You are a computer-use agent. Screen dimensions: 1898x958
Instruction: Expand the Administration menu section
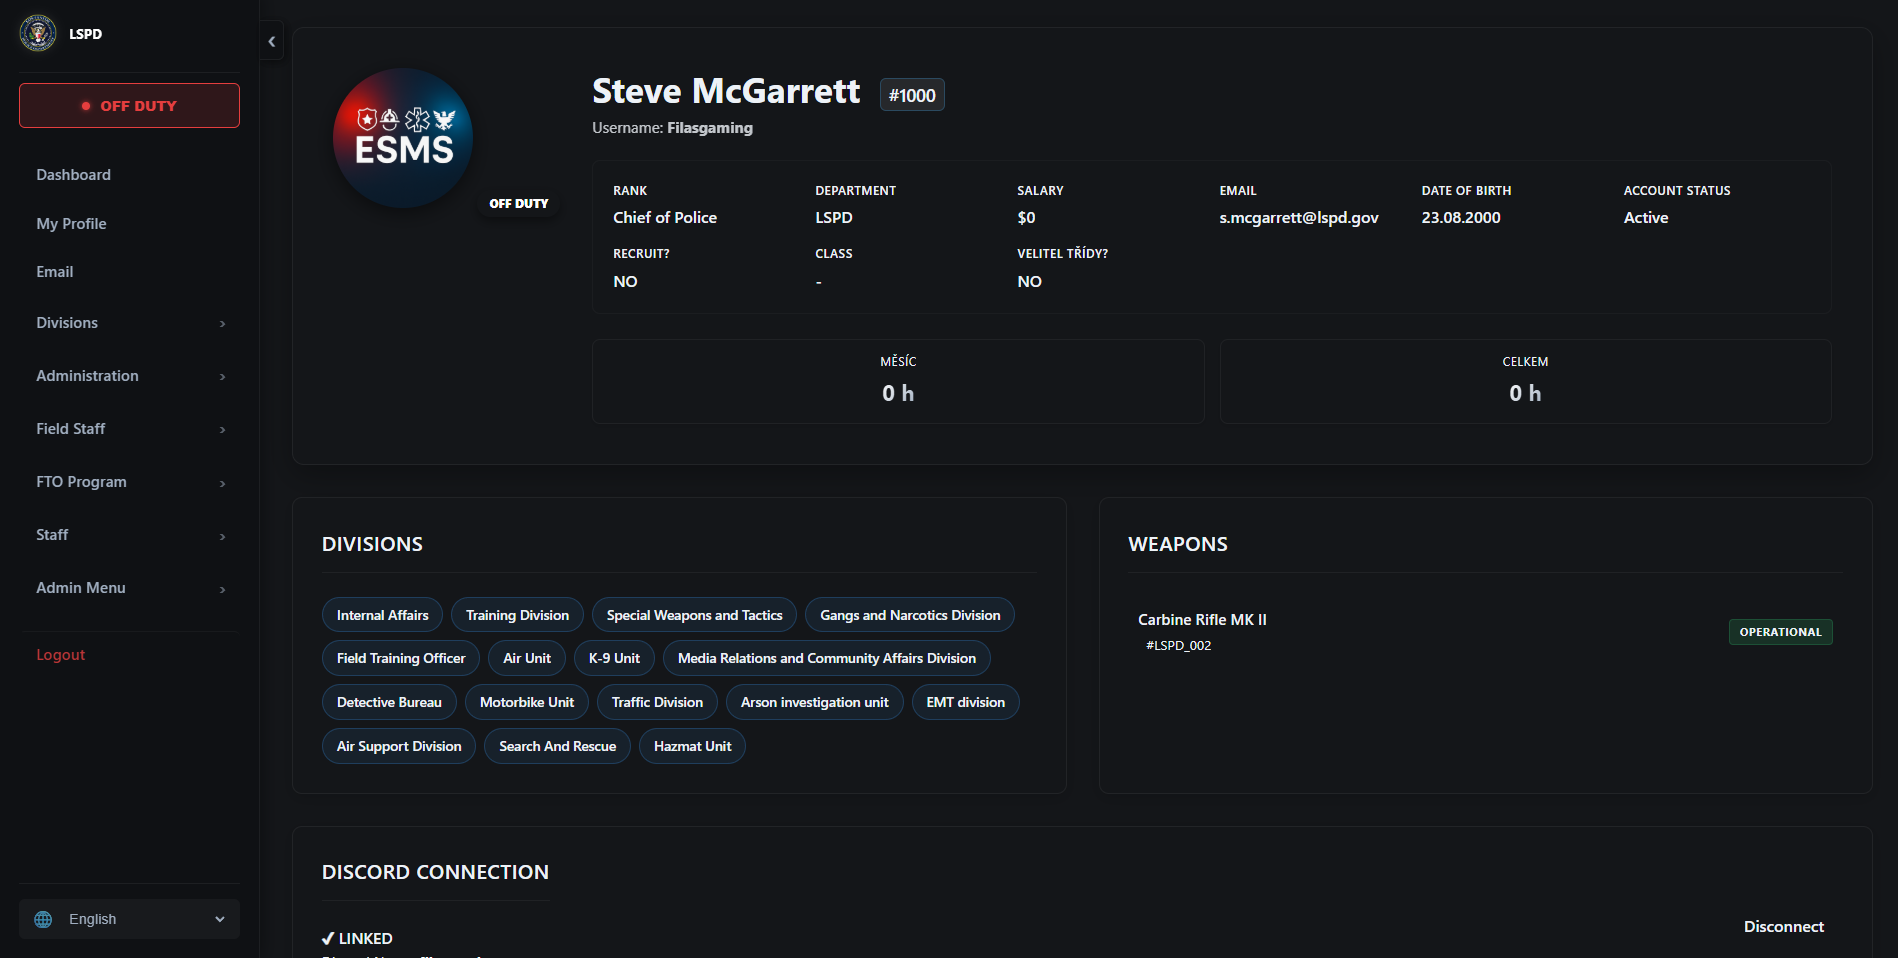(x=129, y=376)
